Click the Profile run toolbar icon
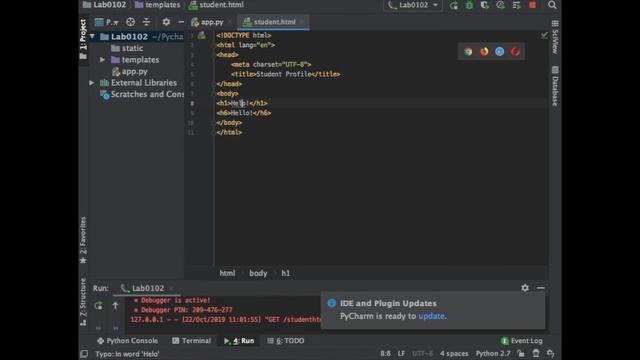 pos(500,5)
